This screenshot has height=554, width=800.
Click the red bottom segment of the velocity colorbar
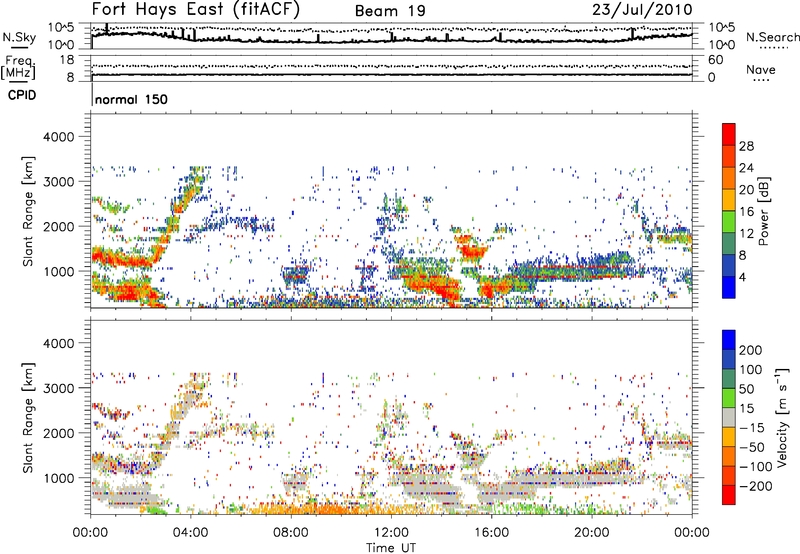(729, 495)
